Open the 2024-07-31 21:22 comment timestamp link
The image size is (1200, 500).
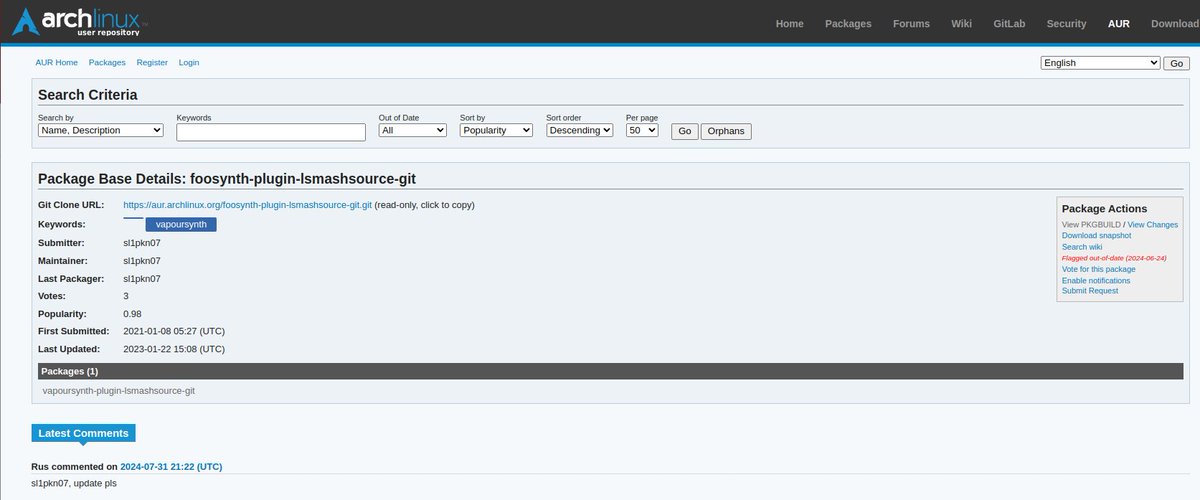(171, 466)
